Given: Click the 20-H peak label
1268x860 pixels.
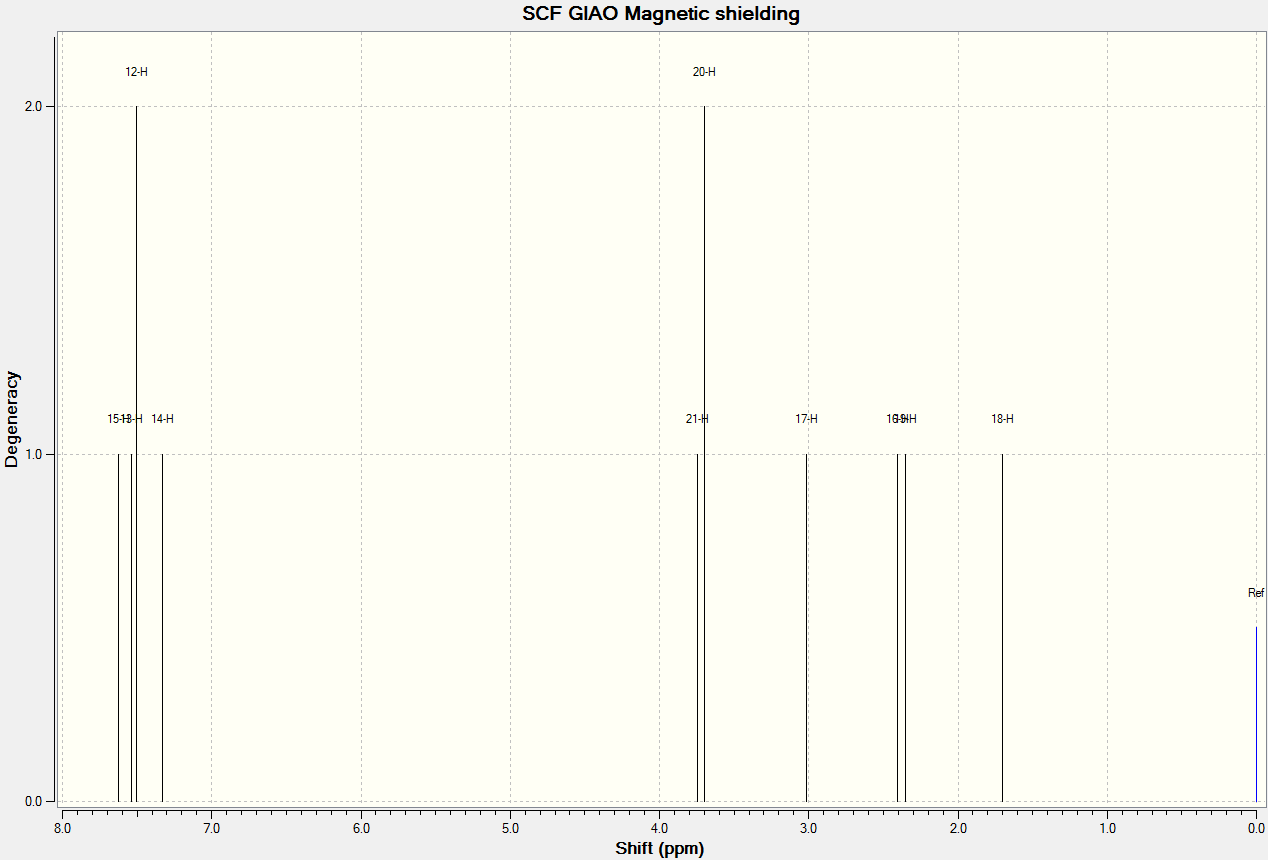Looking at the screenshot, I should pyautogui.click(x=704, y=72).
